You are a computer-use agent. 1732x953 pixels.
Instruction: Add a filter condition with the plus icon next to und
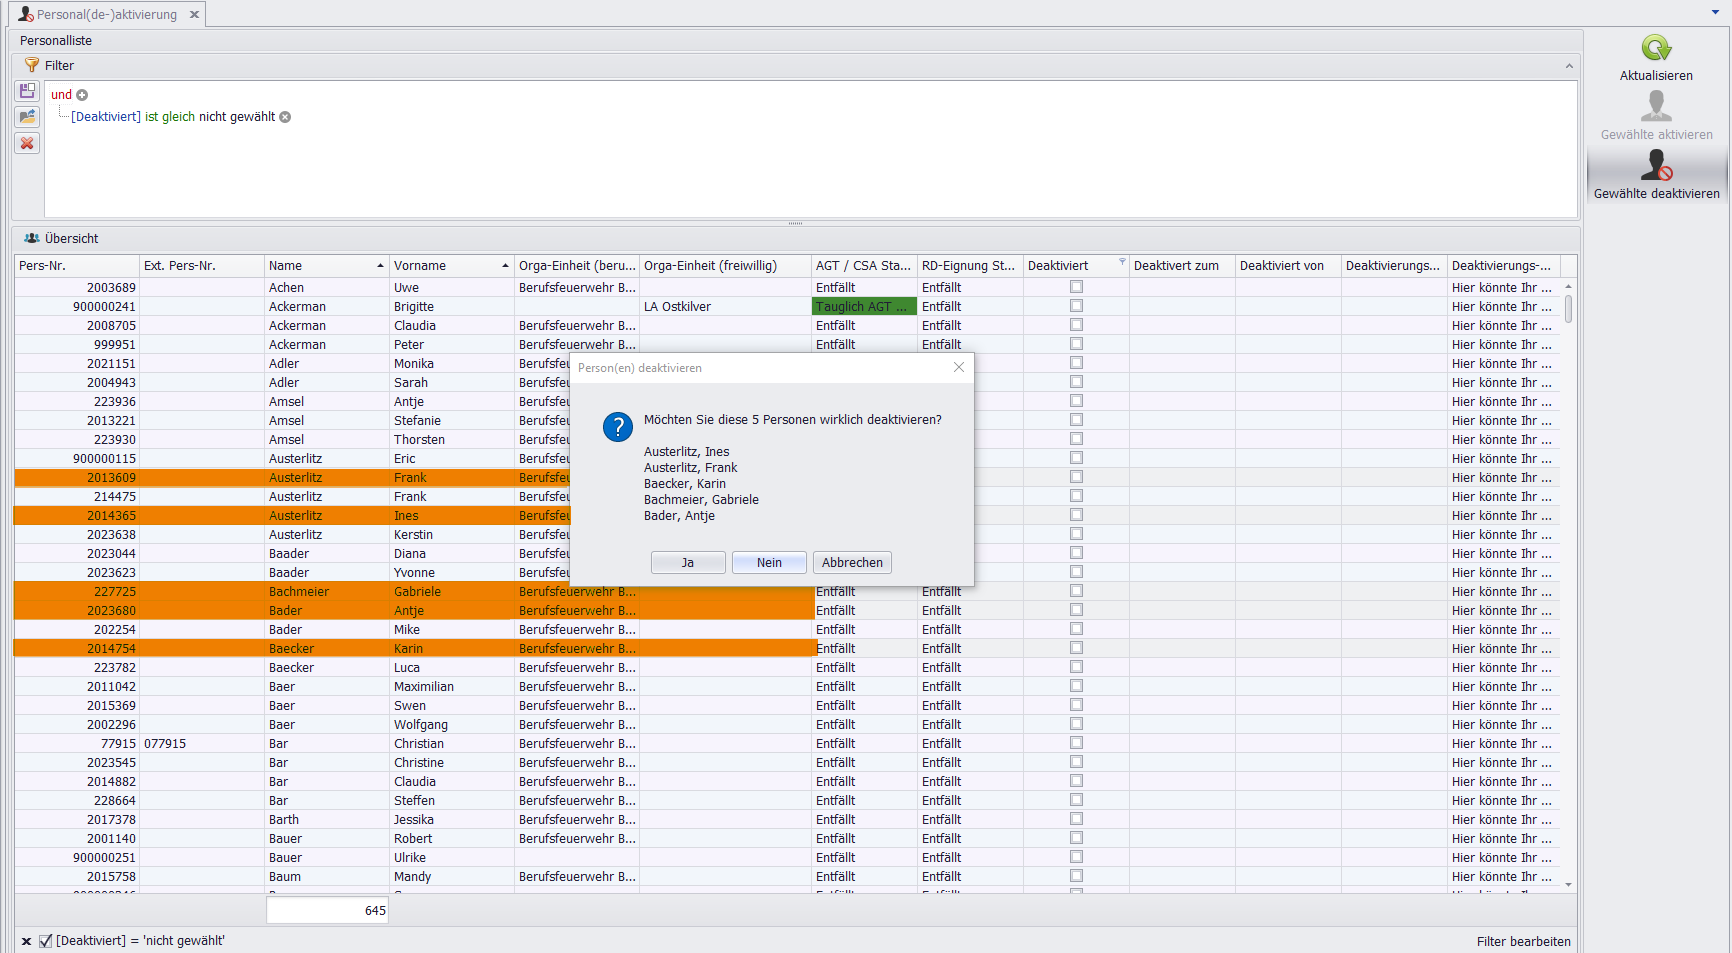click(82, 95)
